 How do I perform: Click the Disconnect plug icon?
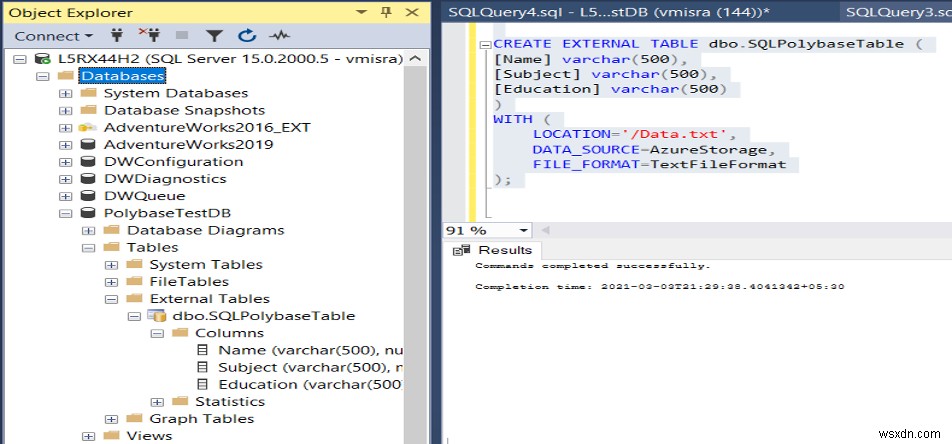pyautogui.click(x=148, y=36)
